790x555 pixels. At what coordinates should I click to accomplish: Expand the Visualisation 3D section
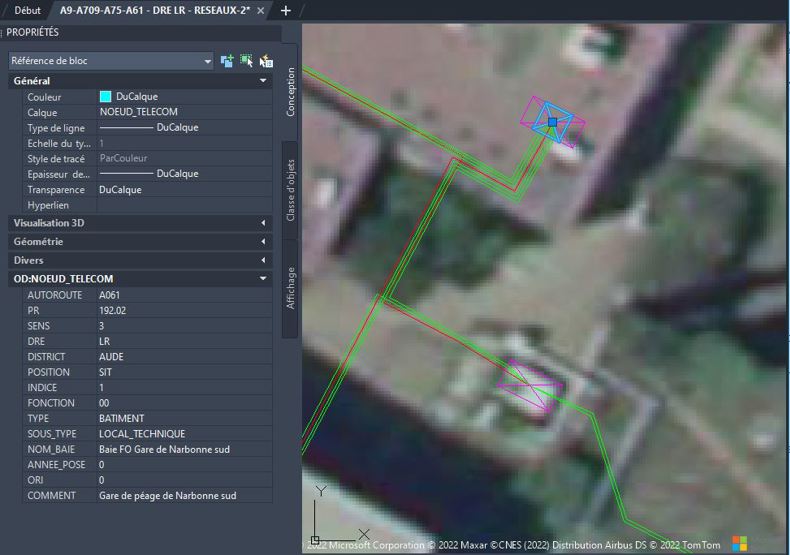pyautogui.click(x=263, y=223)
